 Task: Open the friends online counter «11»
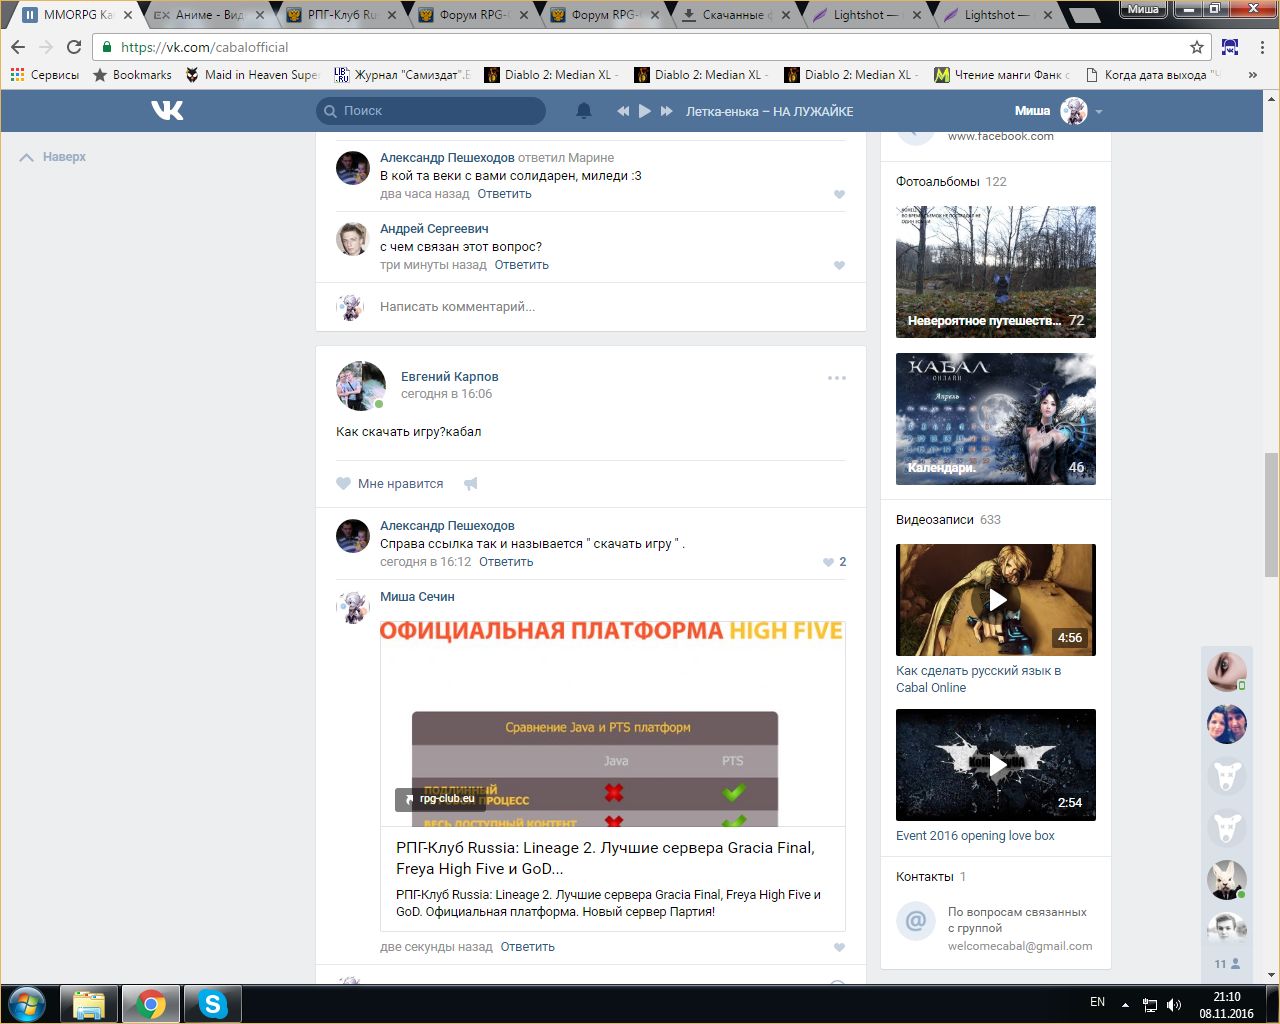point(1226,964)
